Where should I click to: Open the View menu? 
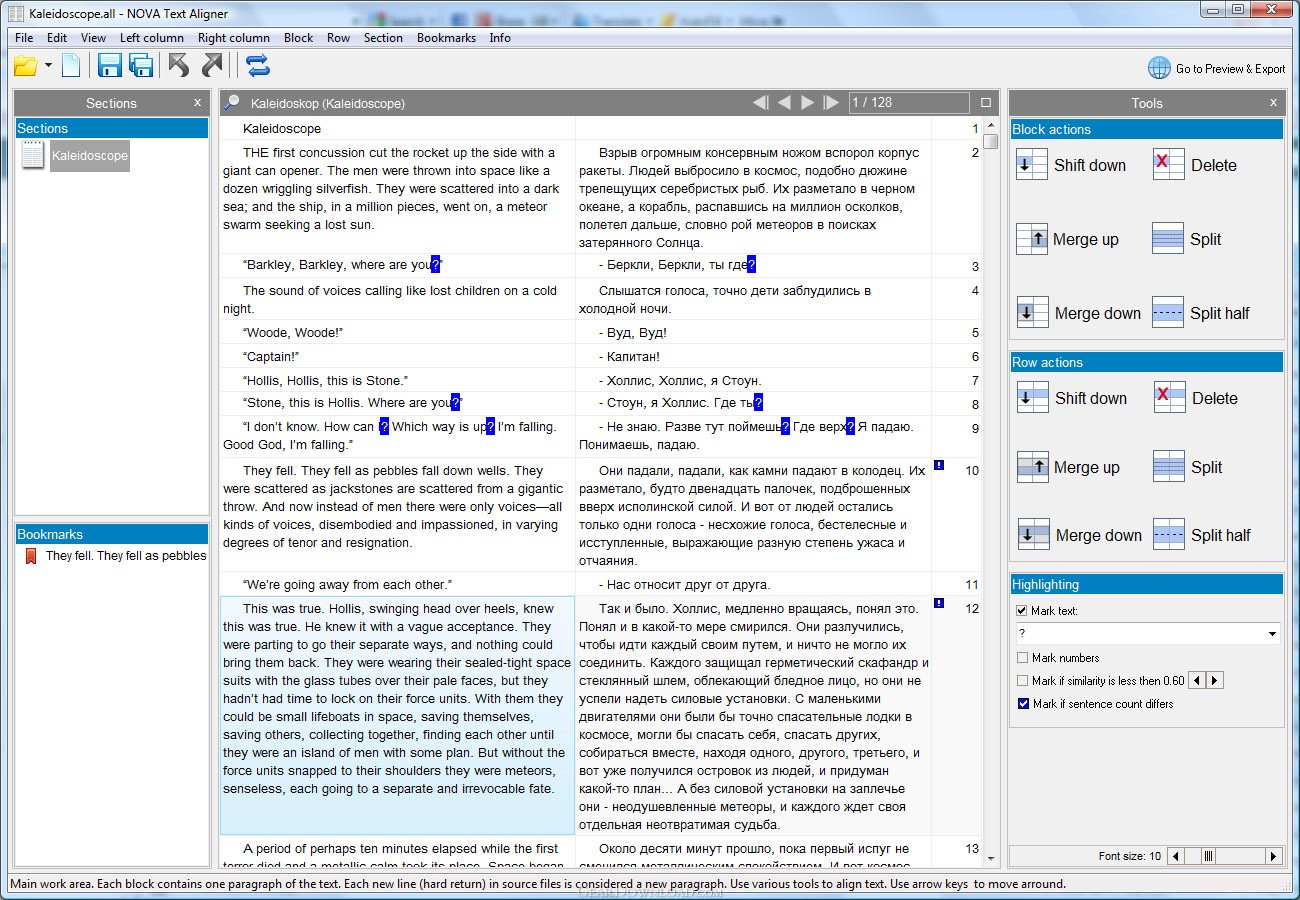coord(93,38)
